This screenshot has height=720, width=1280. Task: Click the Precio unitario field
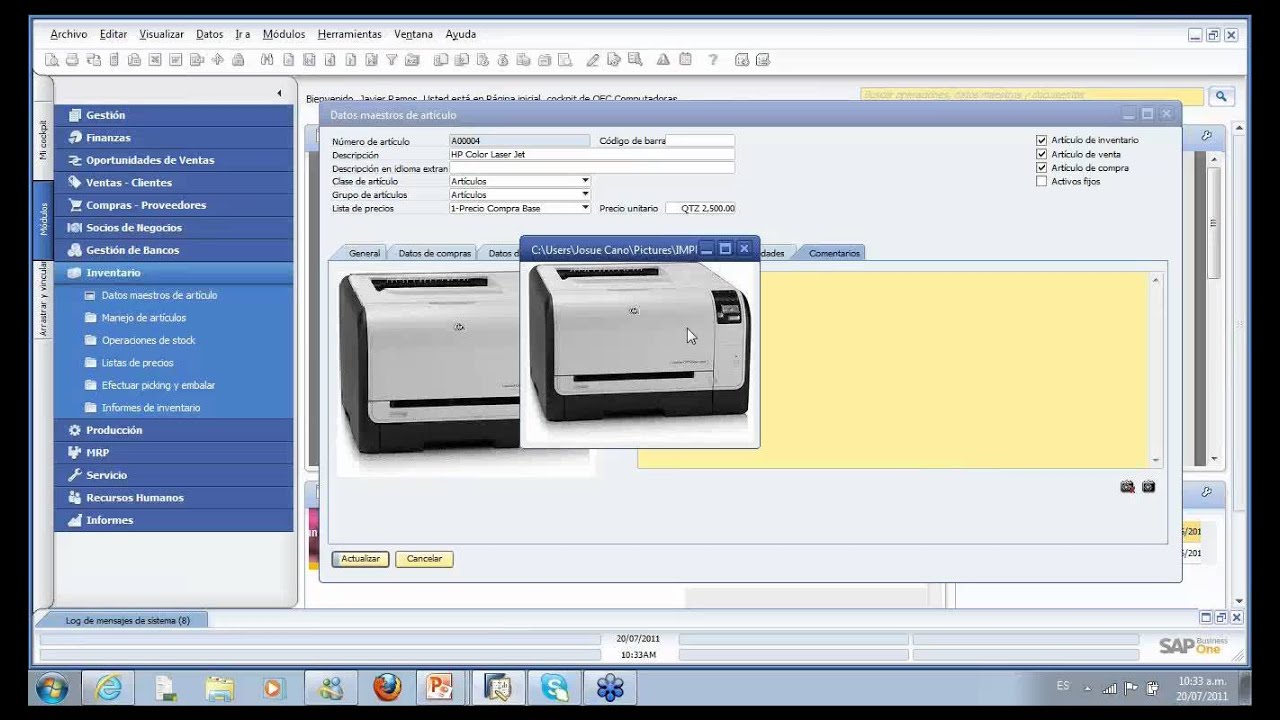pyautogui.click(x=700, y=208)
